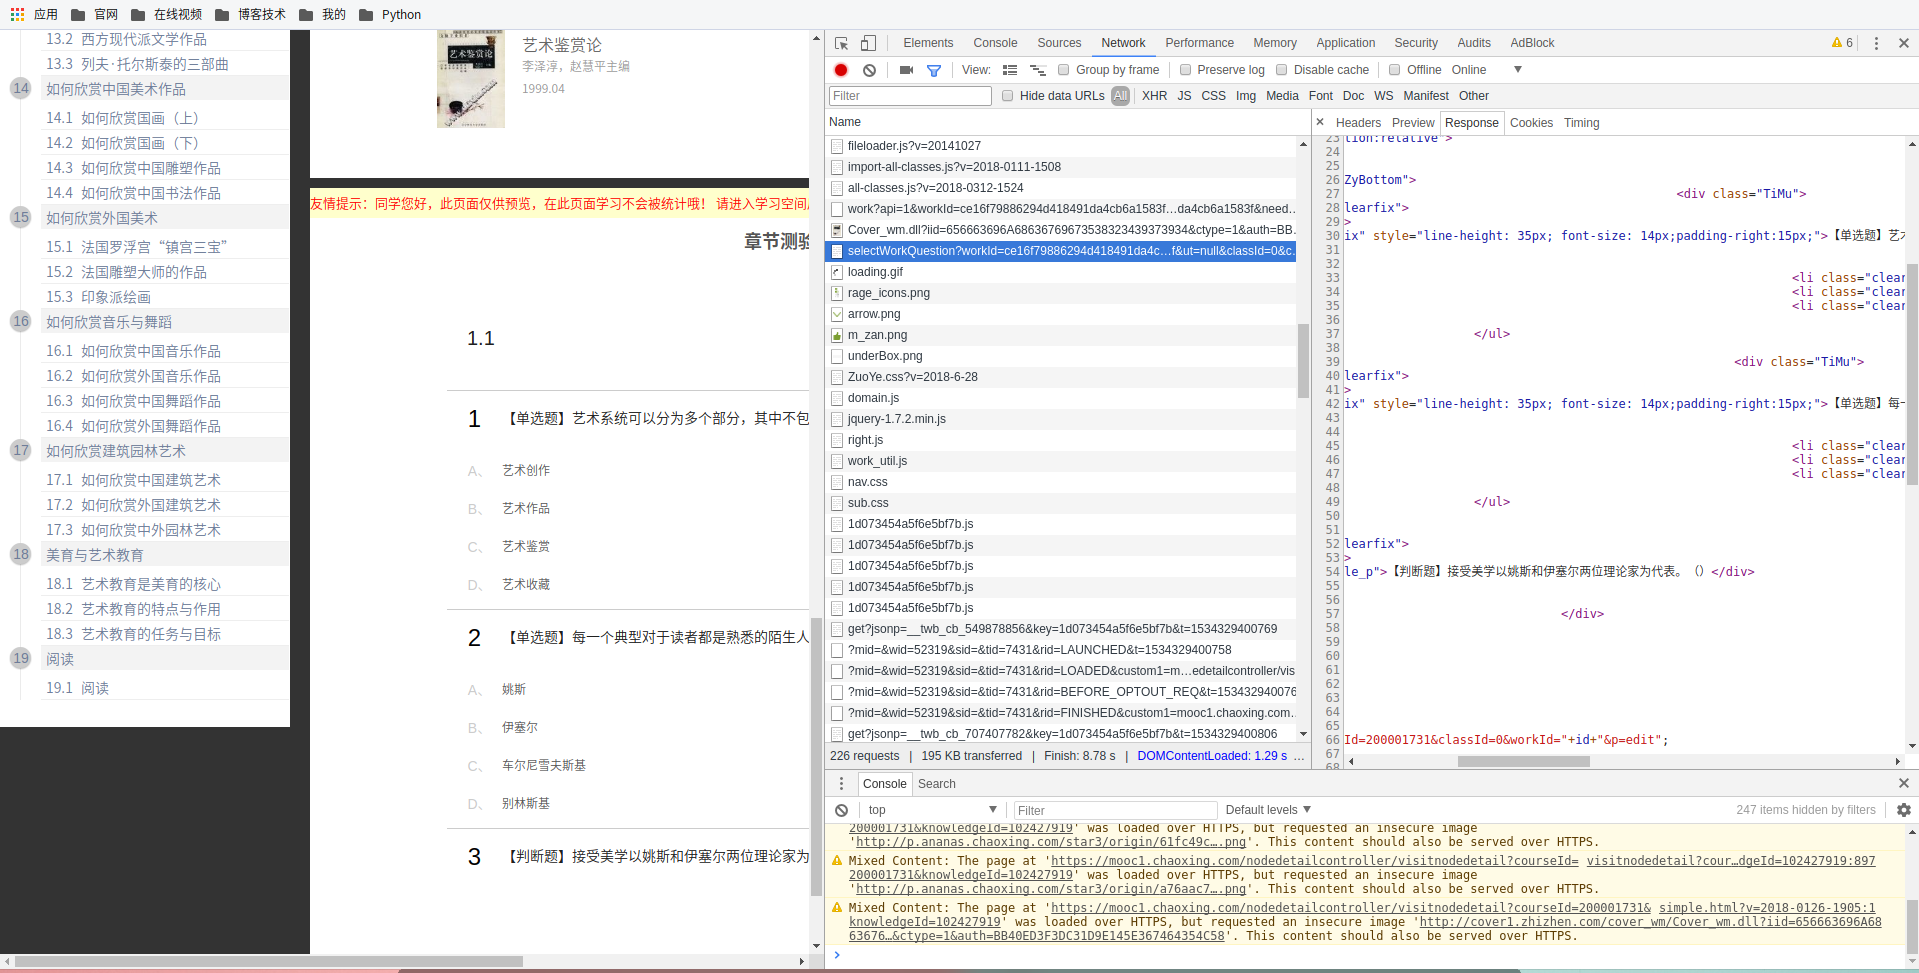The image size is (1919, 973).
Task: Filter requests by XHR type
Action: pos(1154,96)
